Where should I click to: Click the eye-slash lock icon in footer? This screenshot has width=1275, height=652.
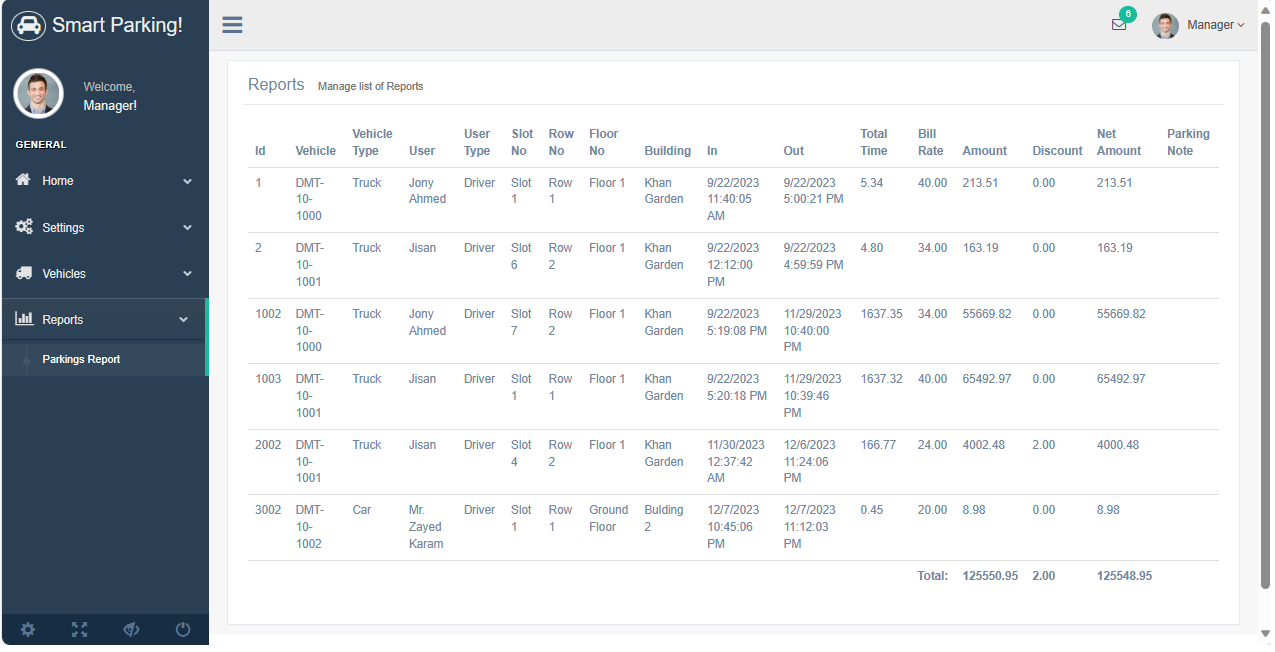pos(130,629)
